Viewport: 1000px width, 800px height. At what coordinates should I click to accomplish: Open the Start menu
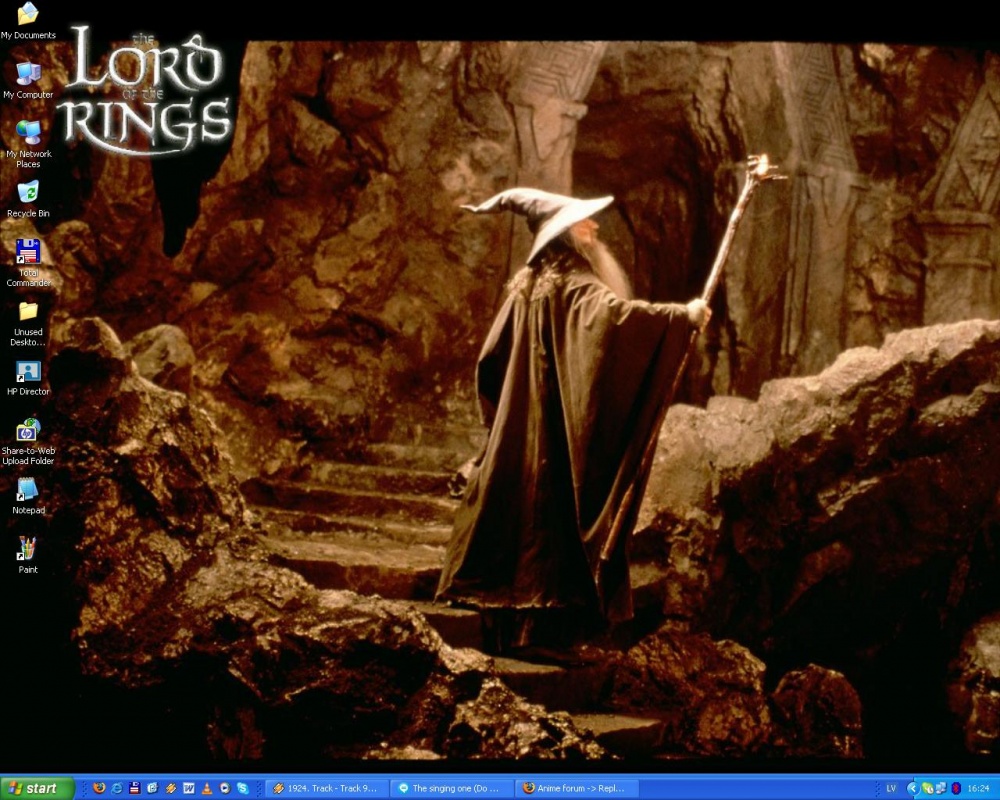pyautogui.click(x=36, y=788)
